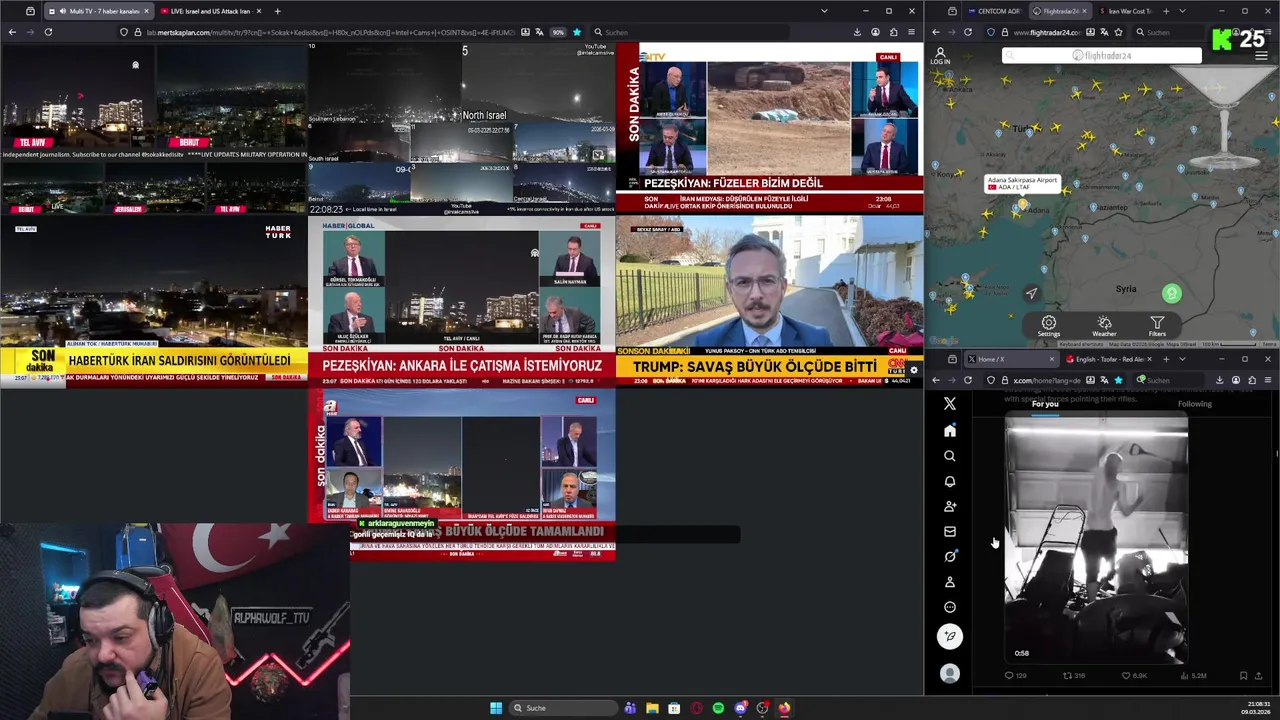Click Habertürk Iran saldırısı stream tile

tap(154, 300)
